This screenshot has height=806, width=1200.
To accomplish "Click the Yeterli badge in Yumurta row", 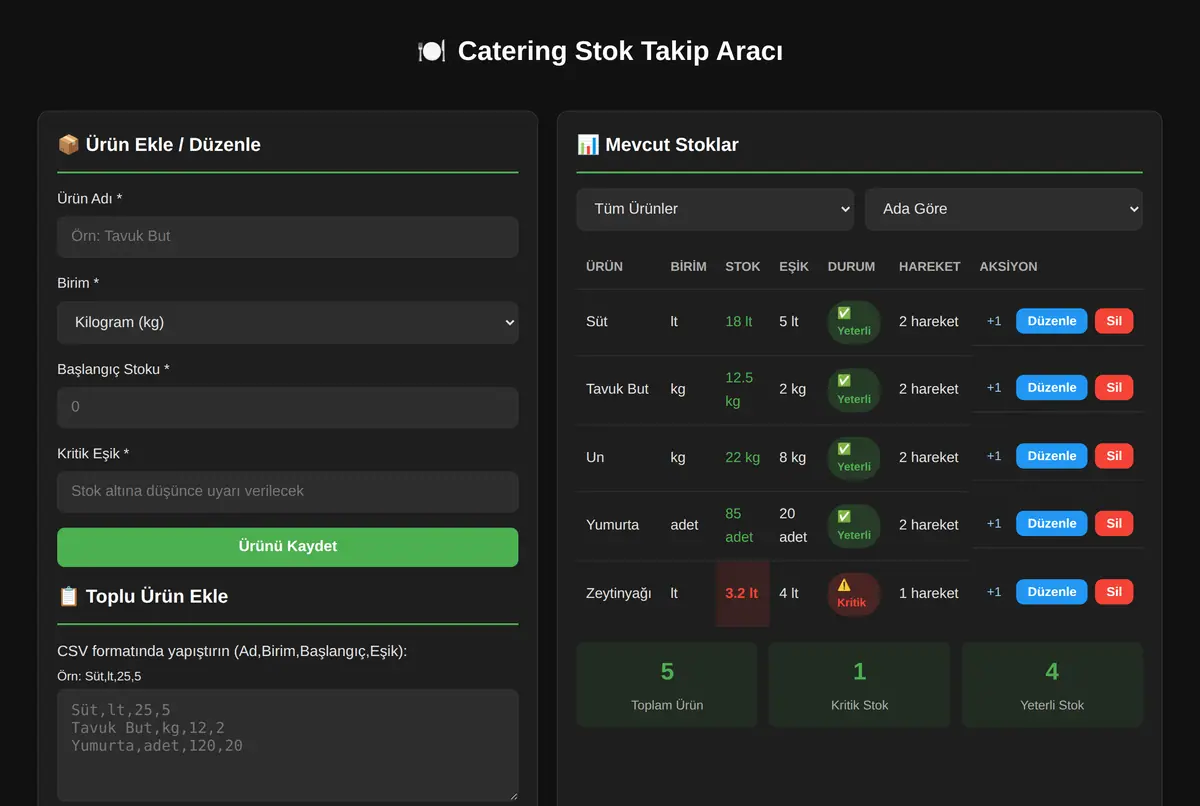I will point(853,526).
